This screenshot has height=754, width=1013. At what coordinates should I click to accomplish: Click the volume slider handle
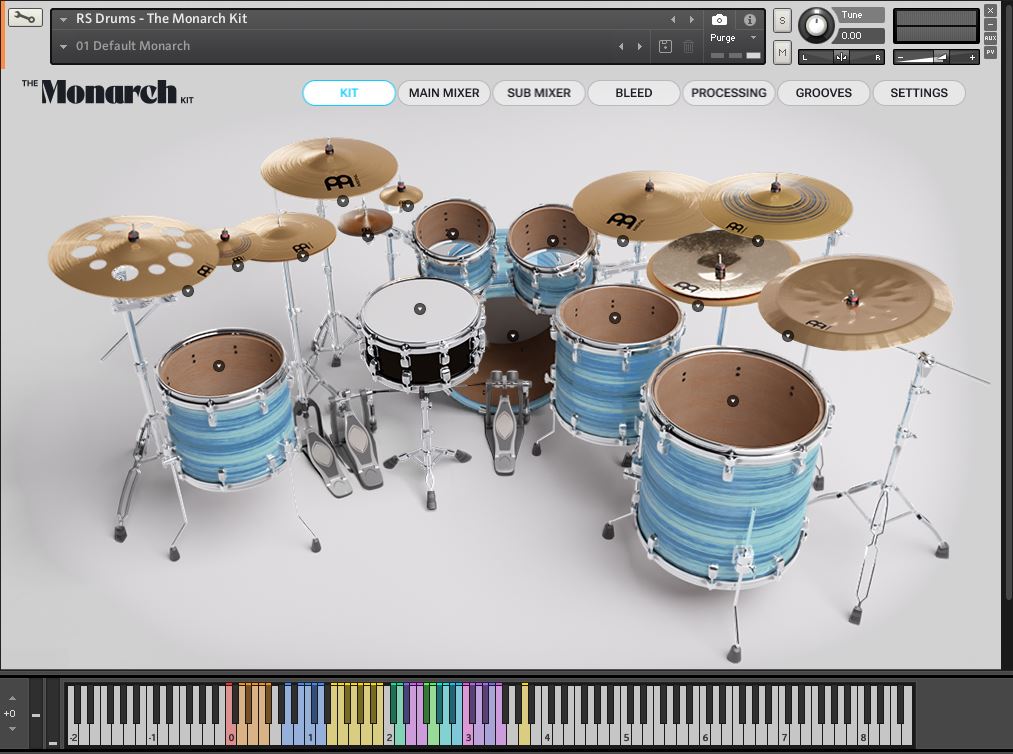tap(941, 58)
